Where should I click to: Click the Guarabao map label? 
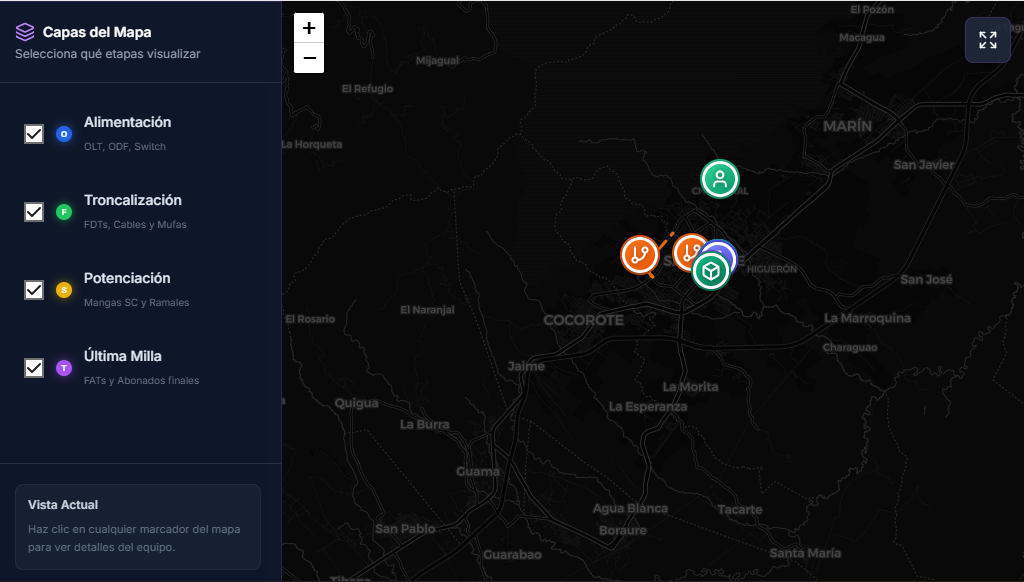click(512, 555)
